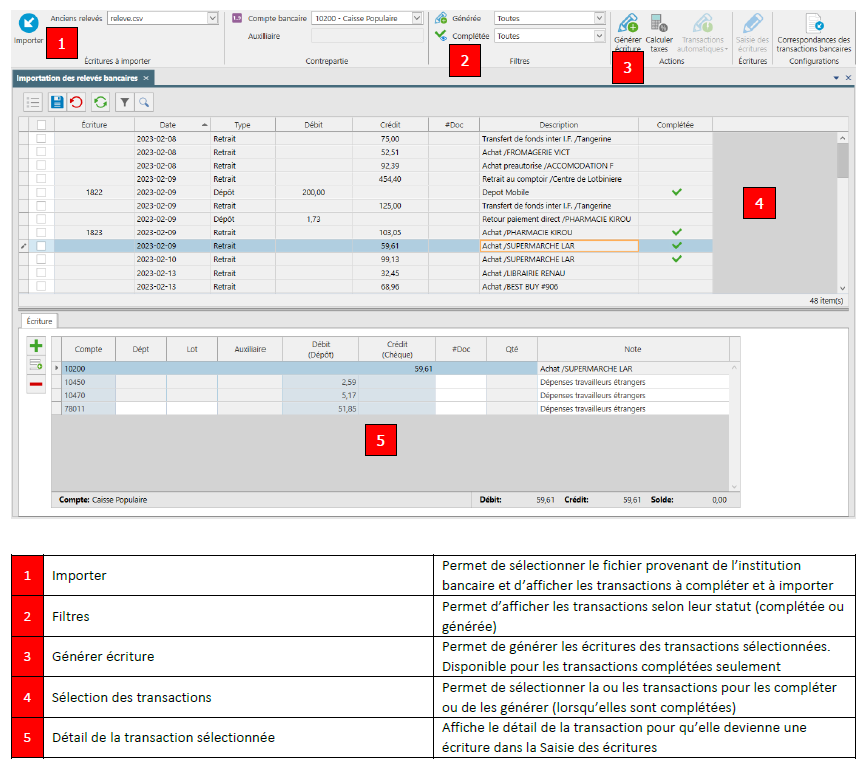
Task: Click the red undo arrow icon
Action: click(76, 102)
